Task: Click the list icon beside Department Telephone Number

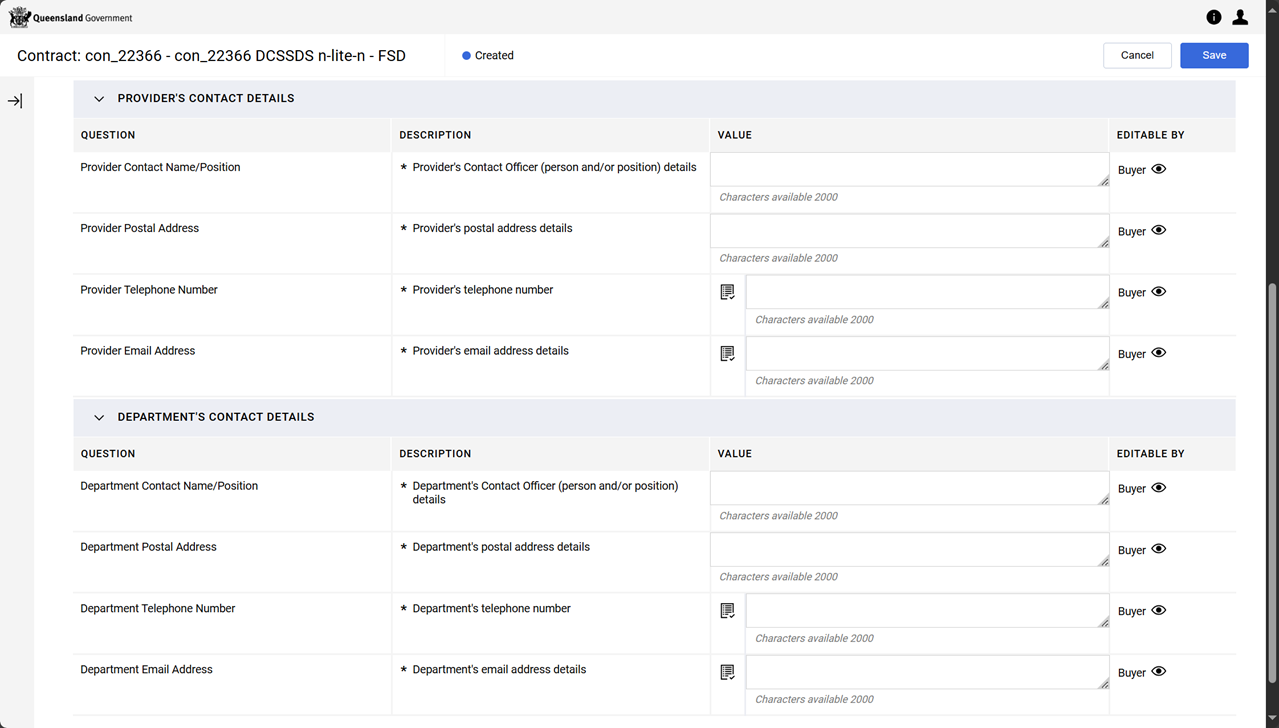Action: click(727, 611)
